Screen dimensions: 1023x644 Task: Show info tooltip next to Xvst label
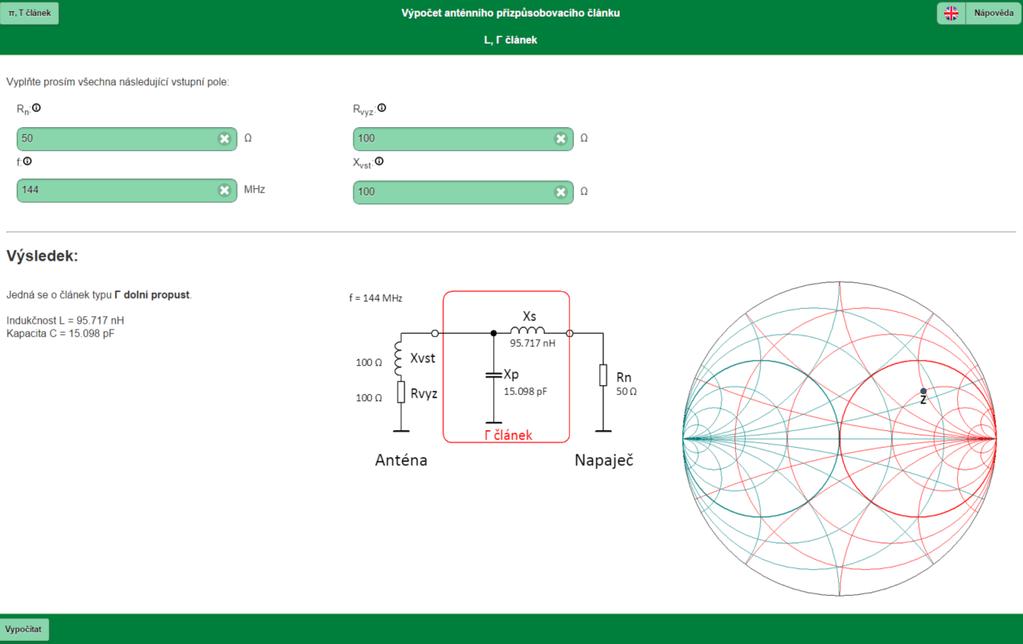point(379,161)
